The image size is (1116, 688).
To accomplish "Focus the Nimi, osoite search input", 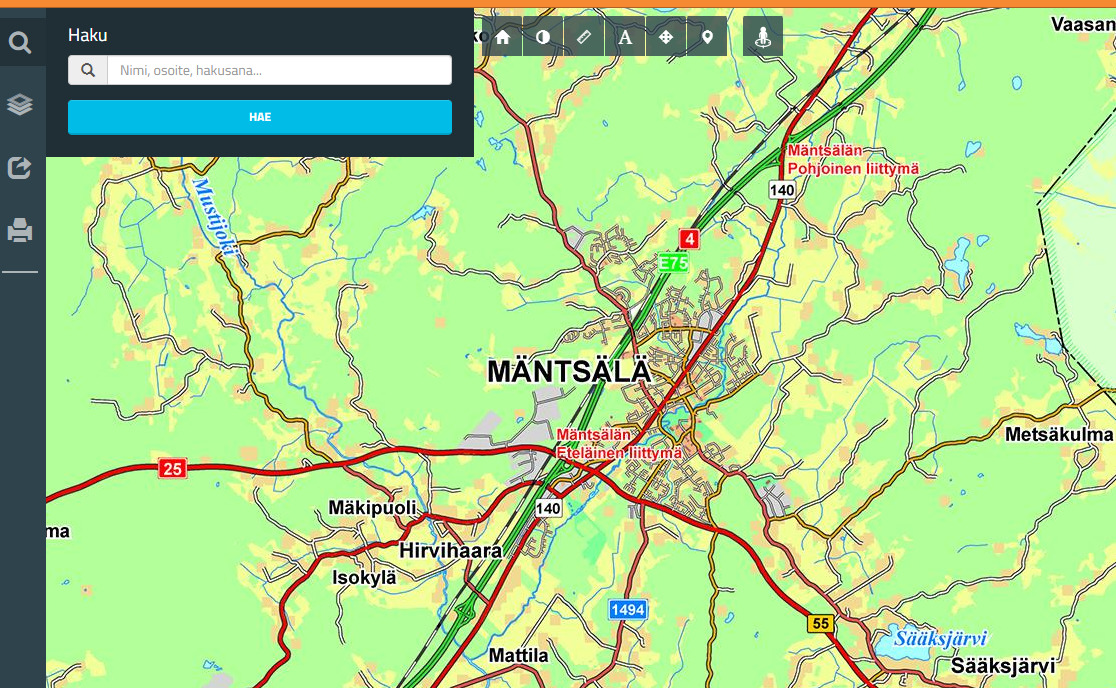I will tap(279, 70).
